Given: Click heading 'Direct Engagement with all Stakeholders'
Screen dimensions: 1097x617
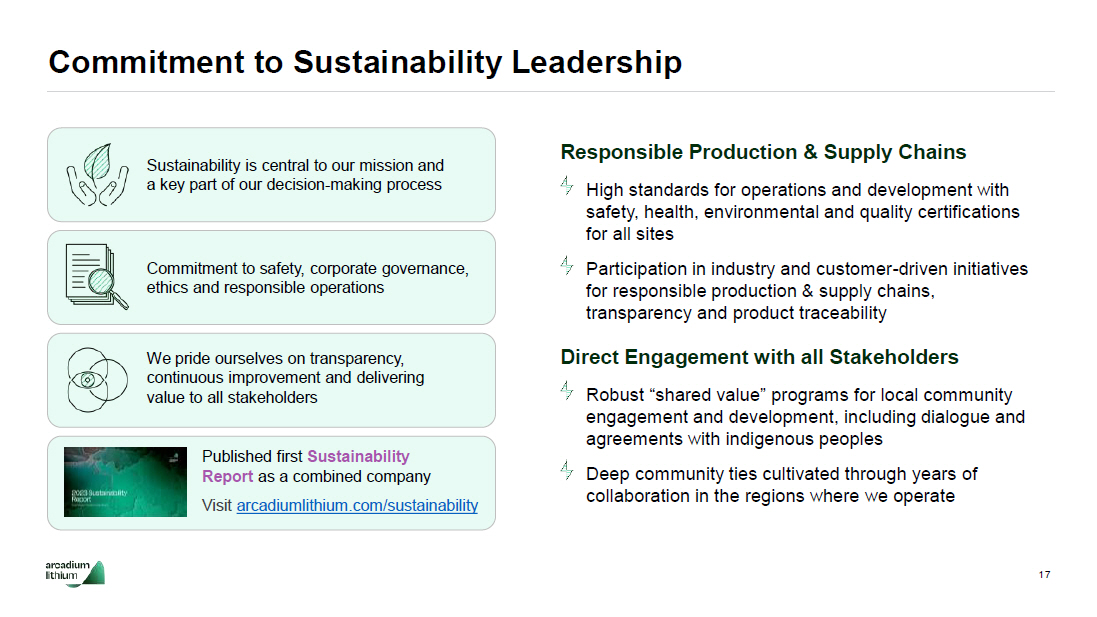Looking at the screenshot, I should [759, 357].
